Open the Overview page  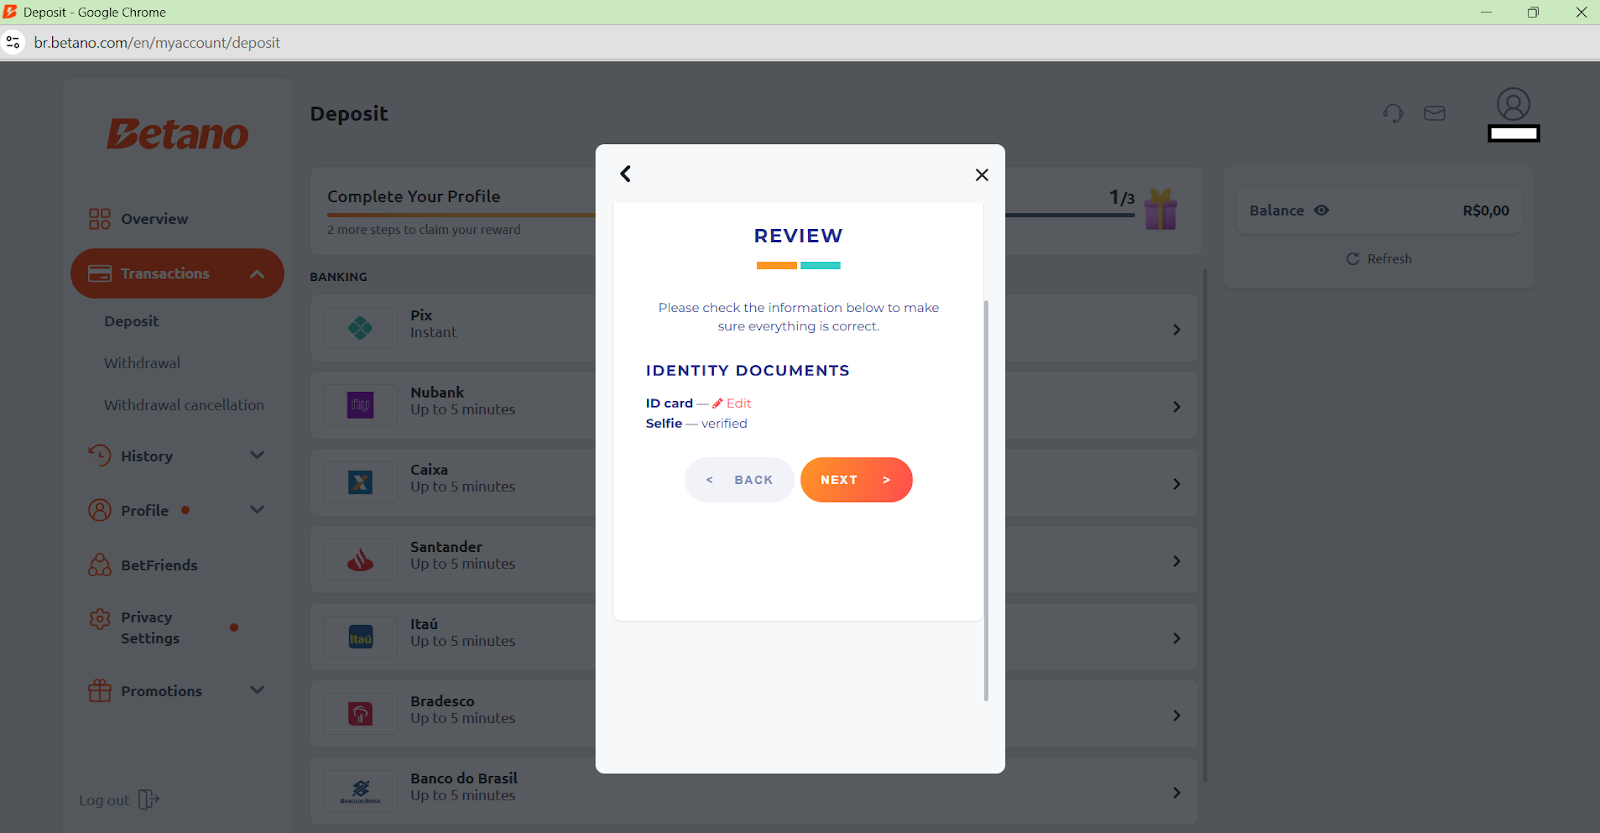pos(153,219)
